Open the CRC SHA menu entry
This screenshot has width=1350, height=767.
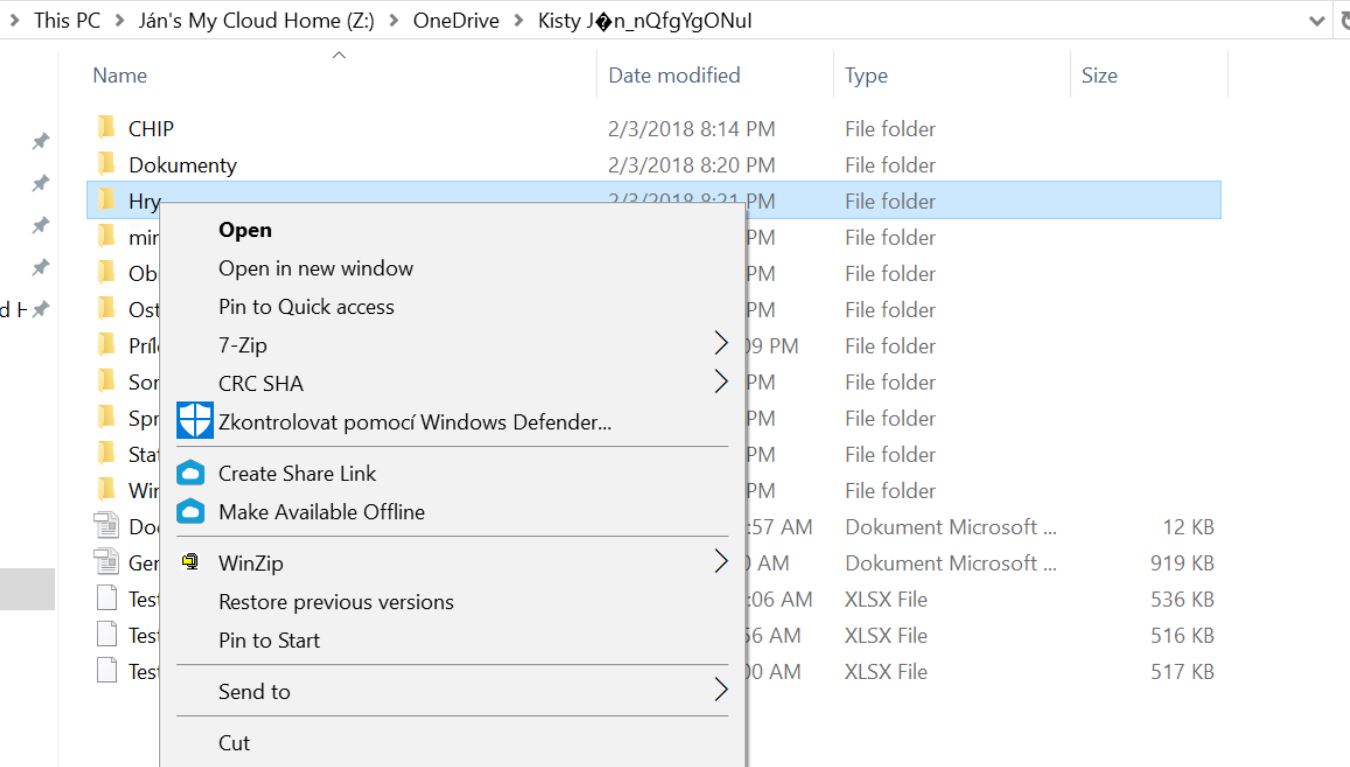coord(261,383)
